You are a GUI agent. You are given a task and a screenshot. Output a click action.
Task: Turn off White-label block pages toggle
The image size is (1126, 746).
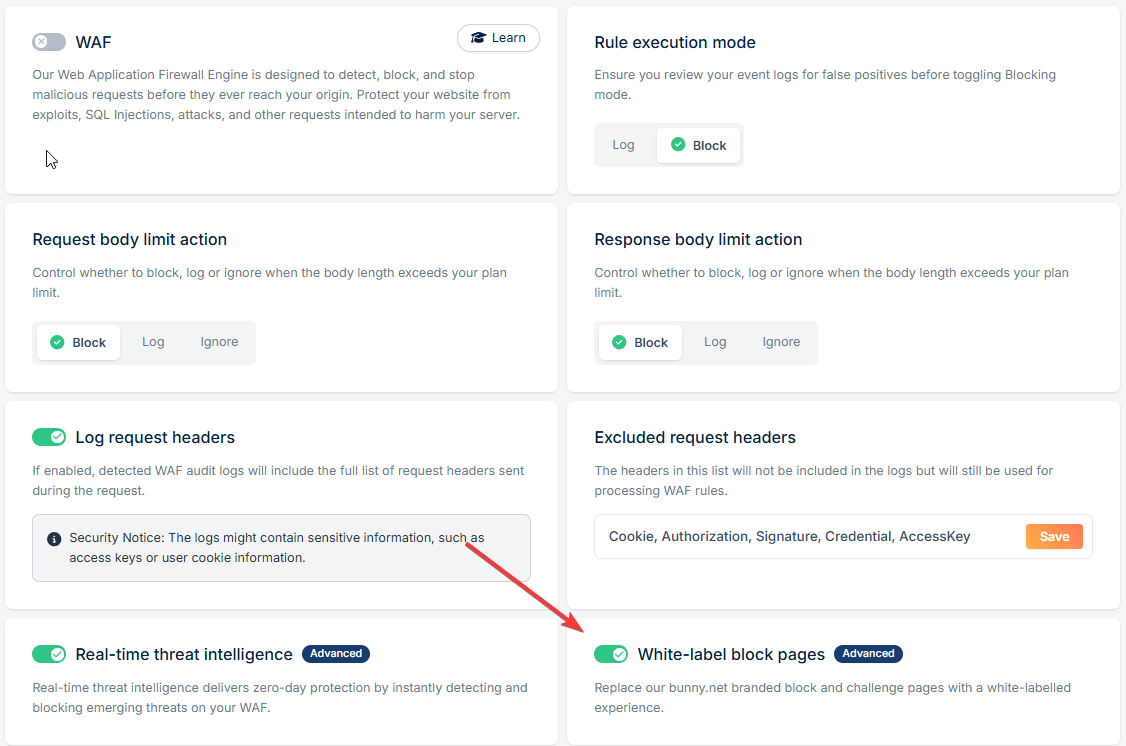pyautogui.click(x=611, y=654)
